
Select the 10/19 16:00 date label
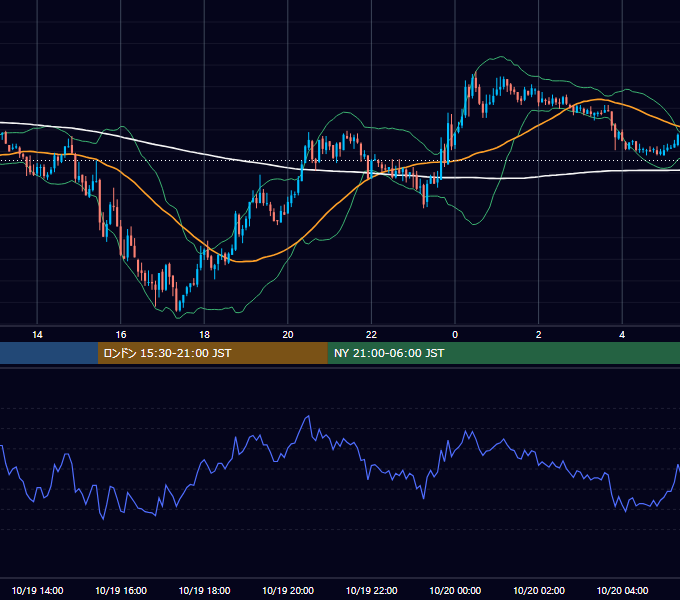pyautogui.click(x=121, y=590)
